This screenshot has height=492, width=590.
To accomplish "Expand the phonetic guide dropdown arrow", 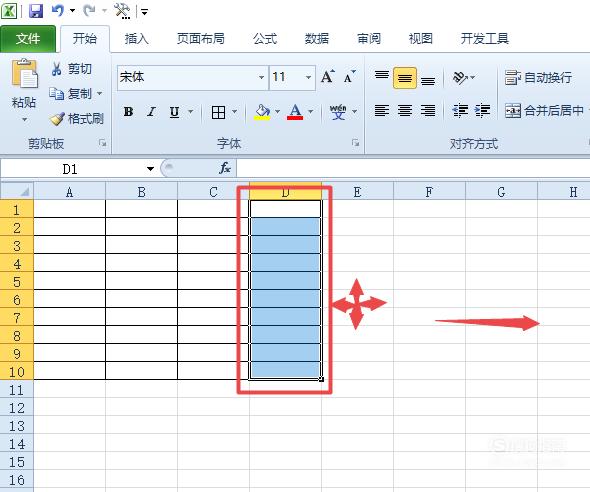I will tap(354, 112).
